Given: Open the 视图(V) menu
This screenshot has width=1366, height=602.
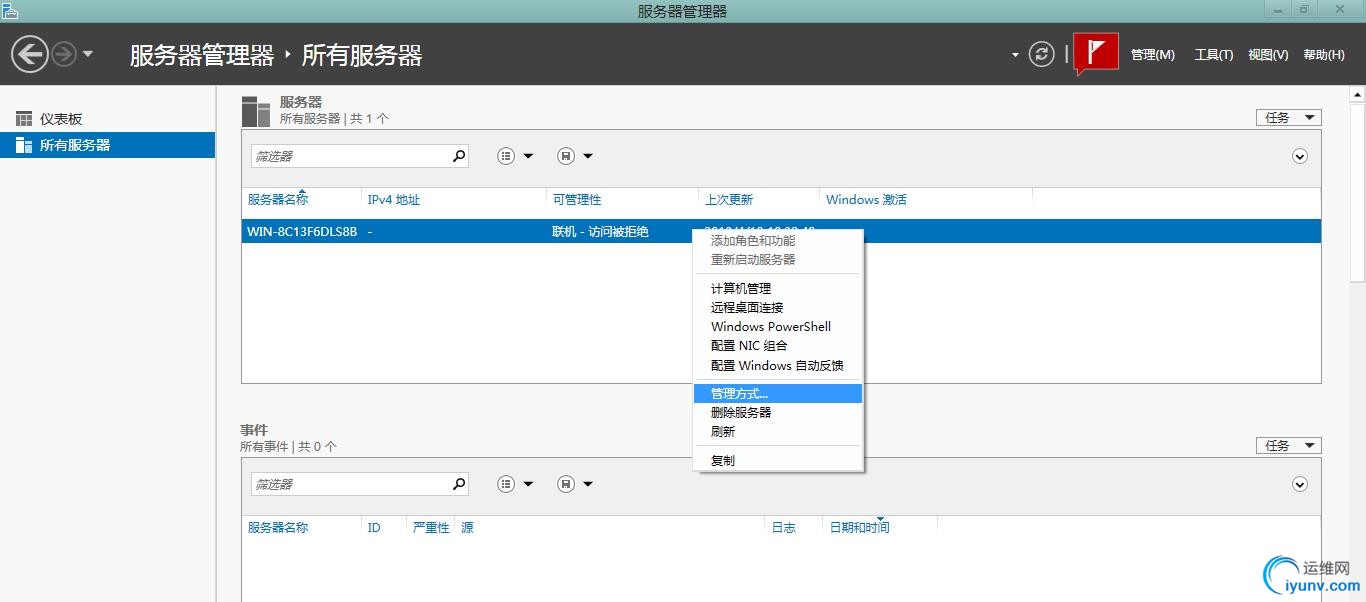Looking at the screenshot, I should click(1268, 55).
